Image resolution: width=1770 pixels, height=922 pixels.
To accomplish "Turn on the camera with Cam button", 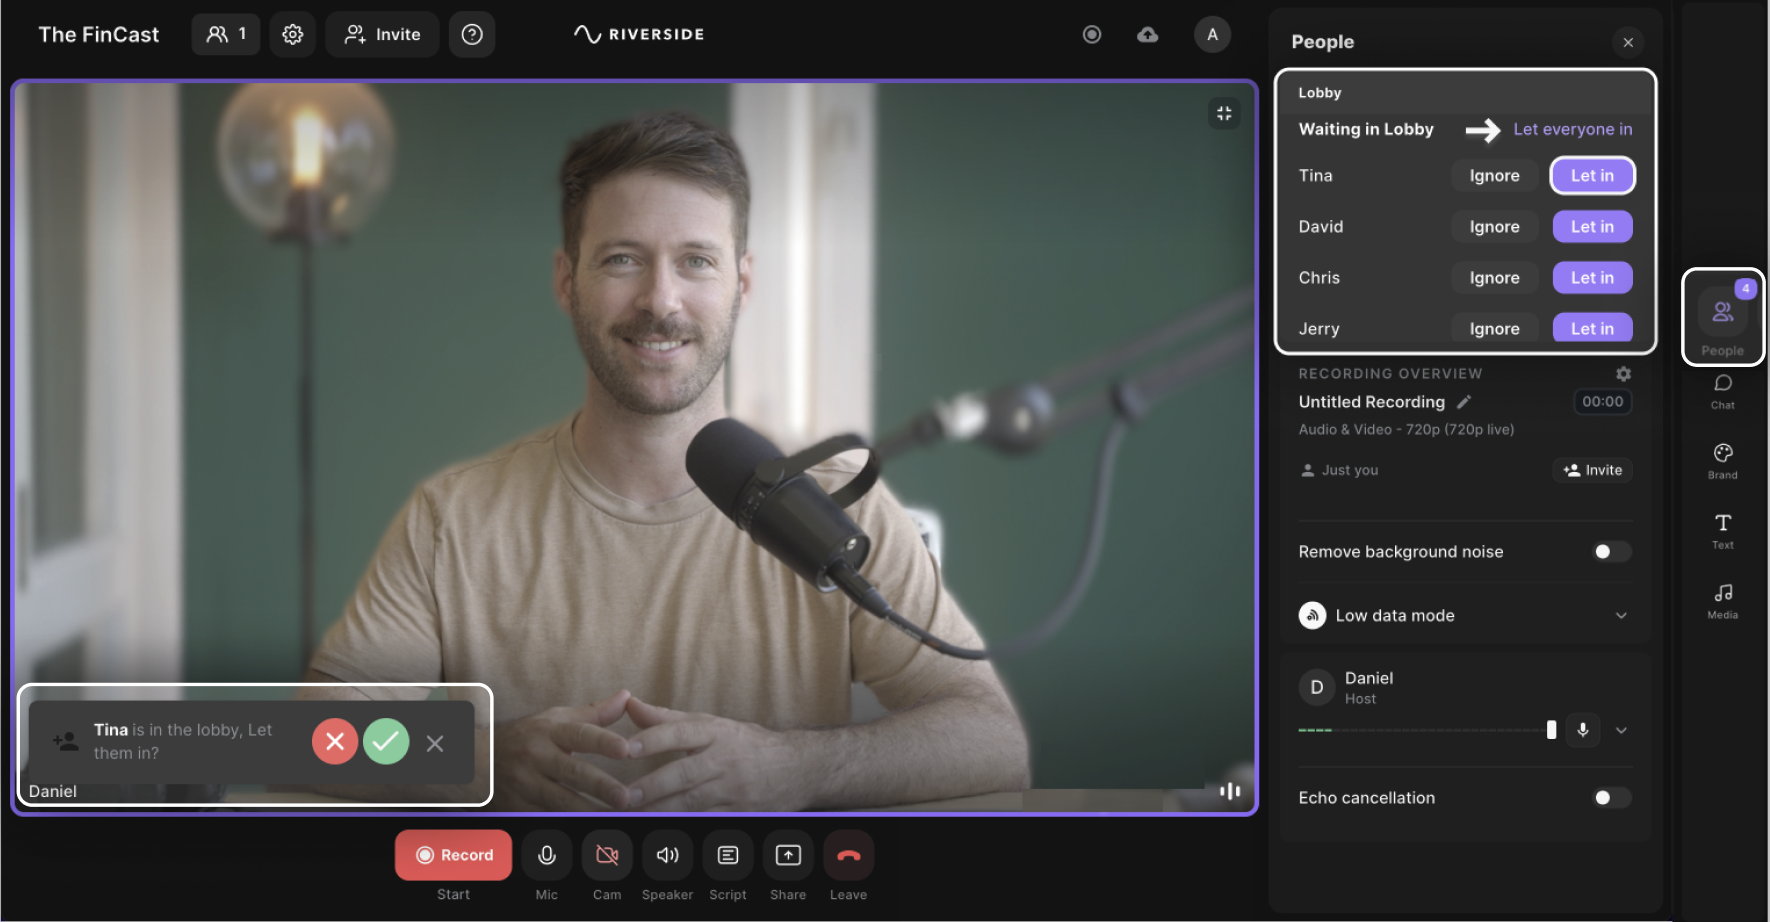I will tap(607, 855).
